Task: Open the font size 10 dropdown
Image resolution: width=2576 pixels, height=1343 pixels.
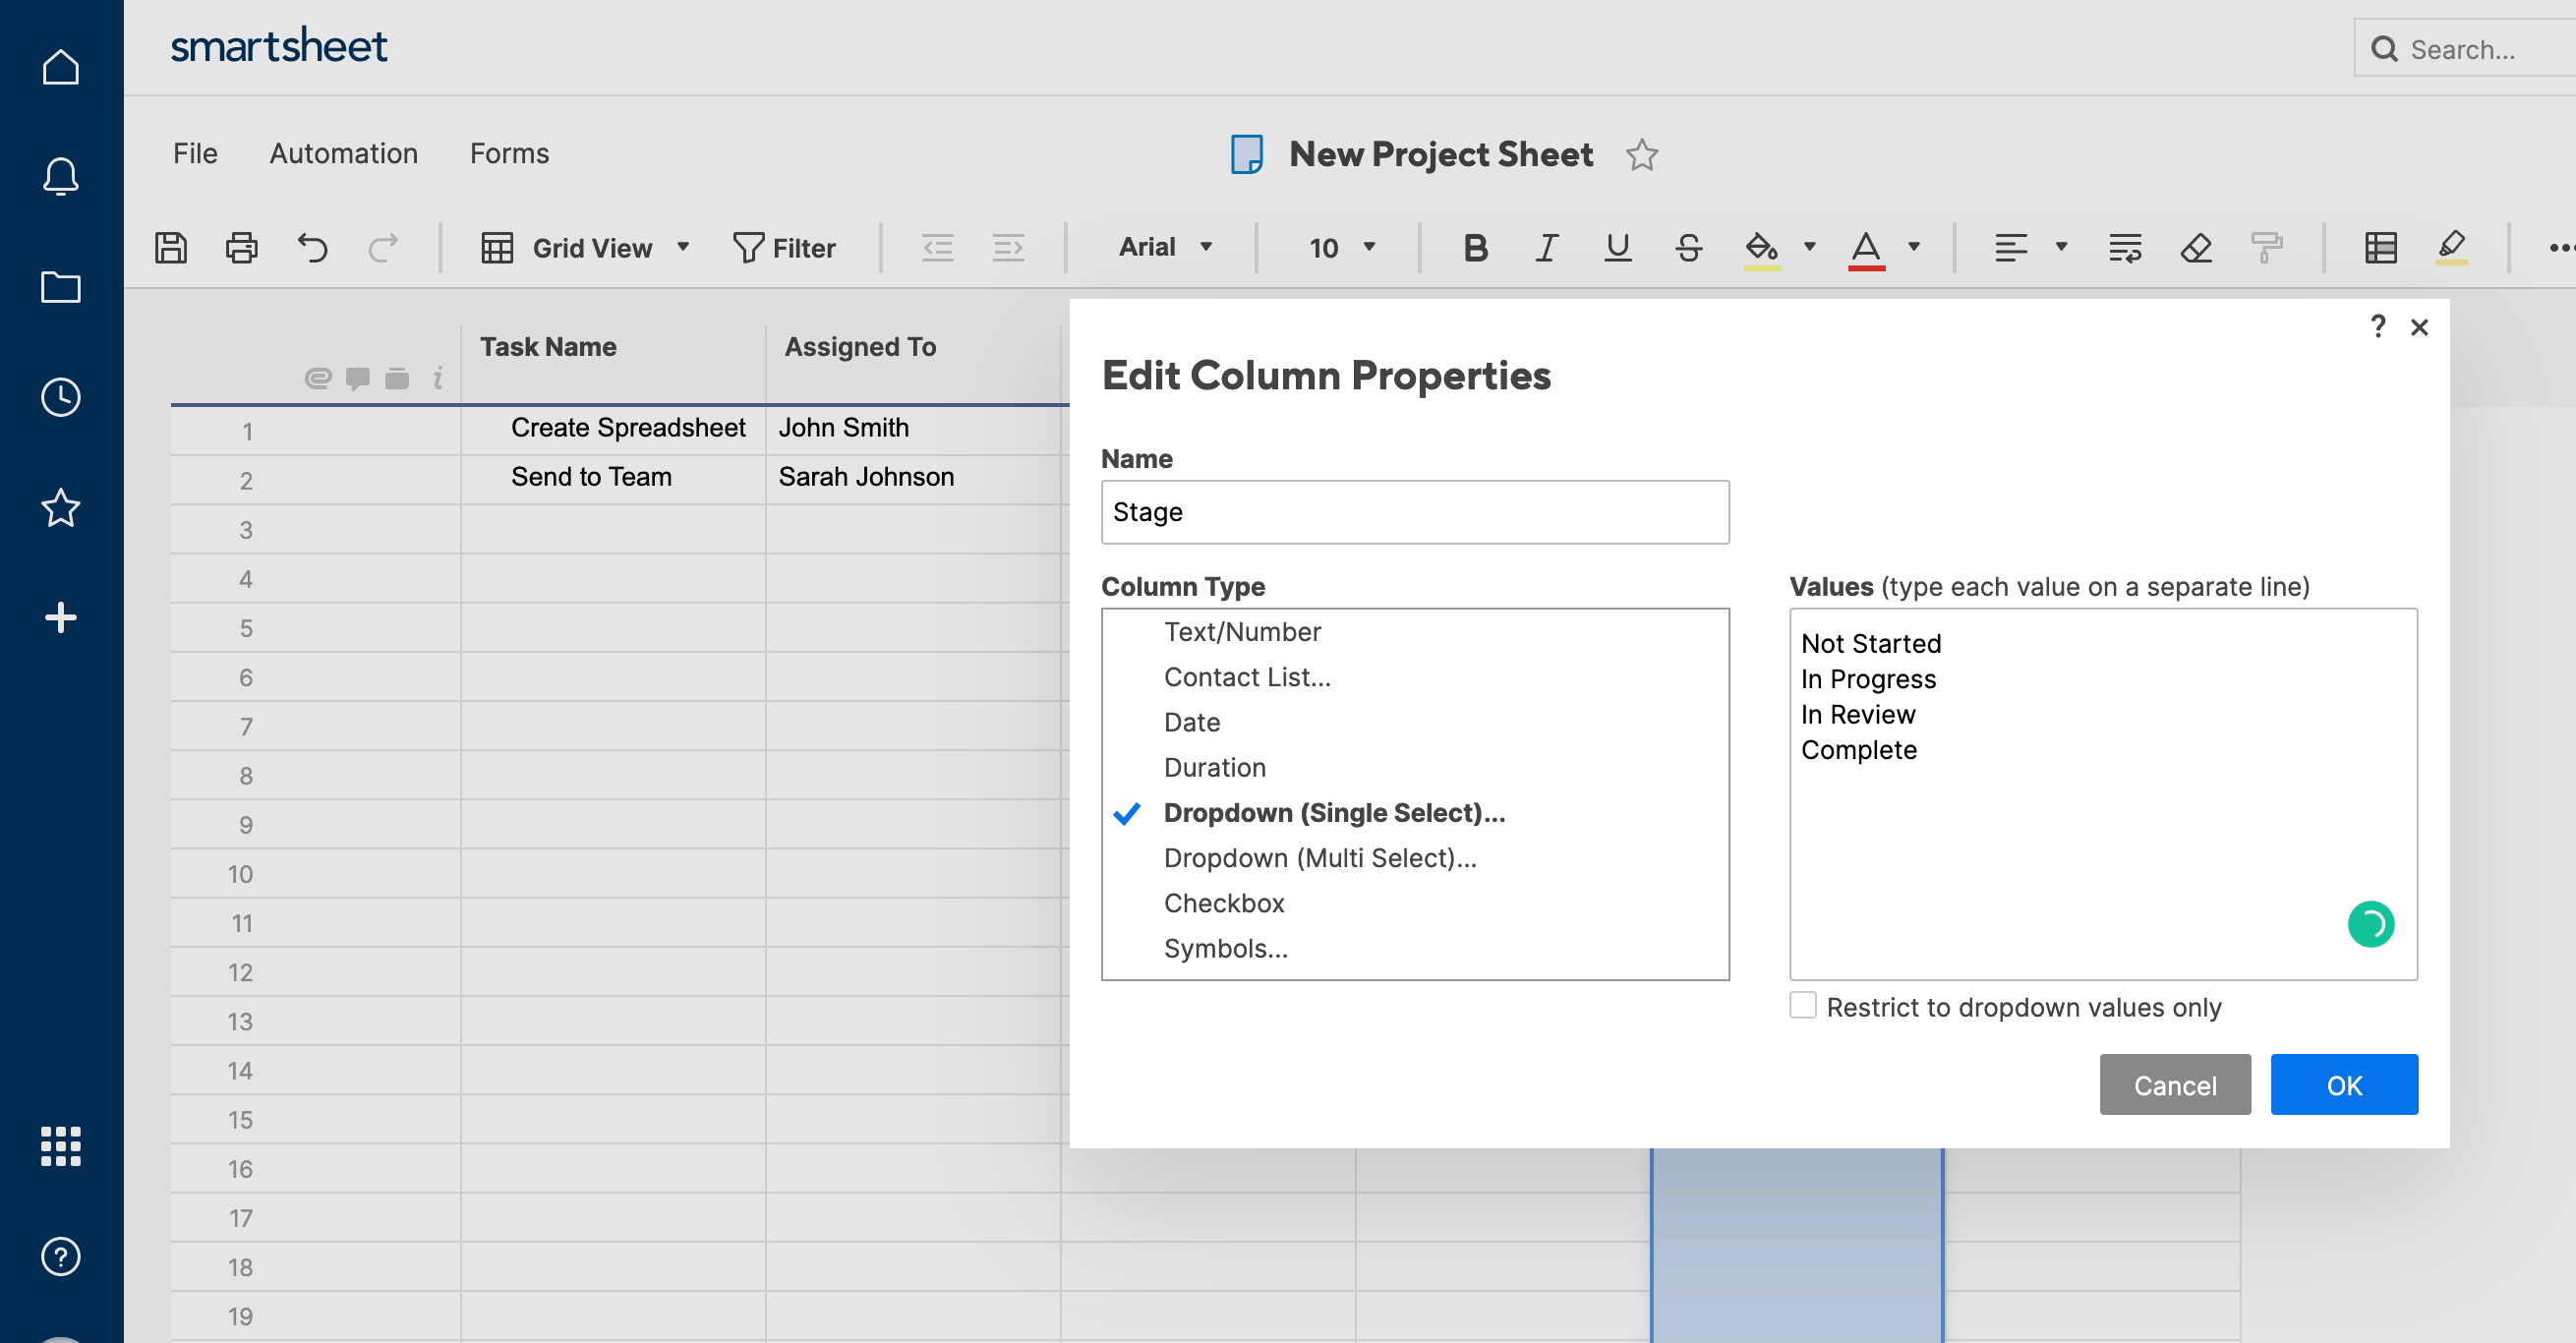Action: pyautogui.click(x=1341, y=247)
